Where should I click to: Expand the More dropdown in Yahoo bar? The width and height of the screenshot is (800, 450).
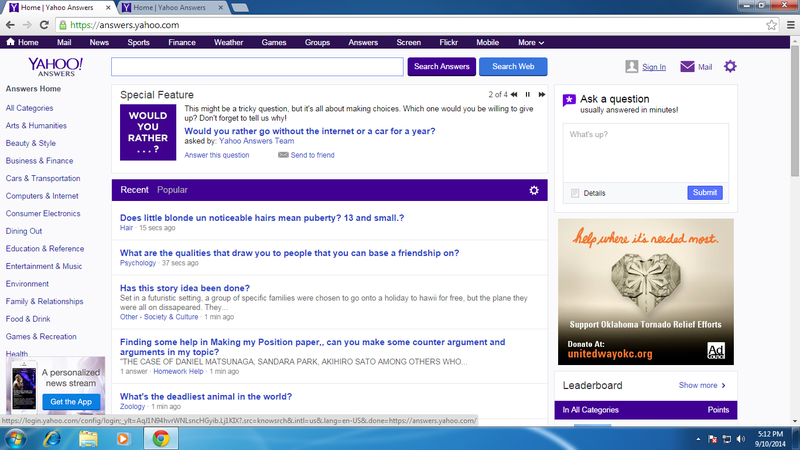[x=531, y=42]
